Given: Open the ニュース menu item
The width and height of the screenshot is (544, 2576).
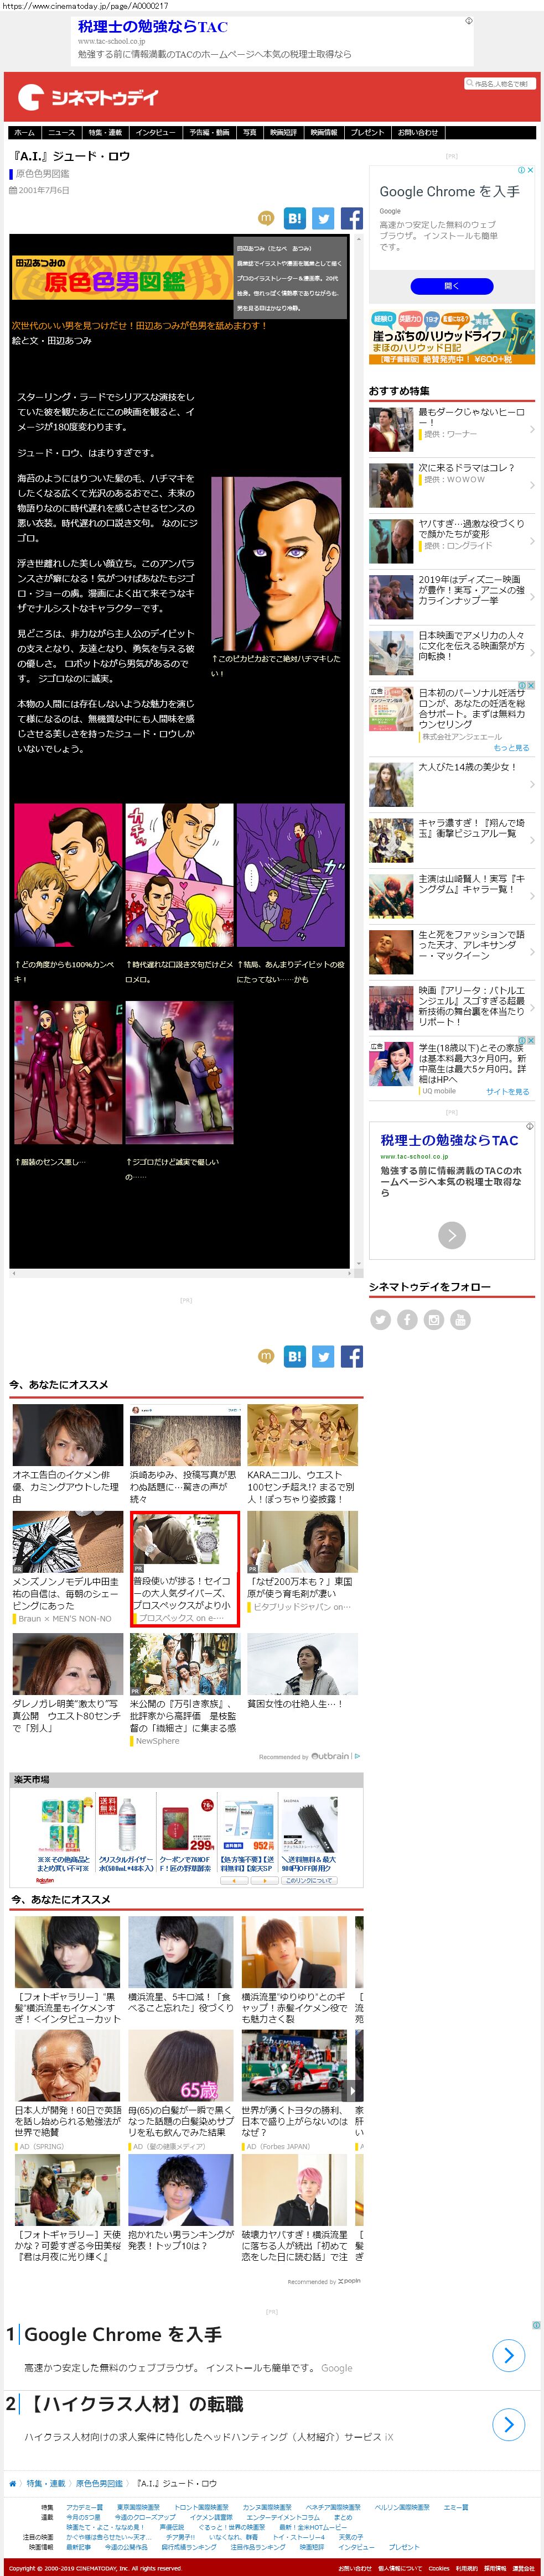Looking at the screenshot, I should coord(61,132).
